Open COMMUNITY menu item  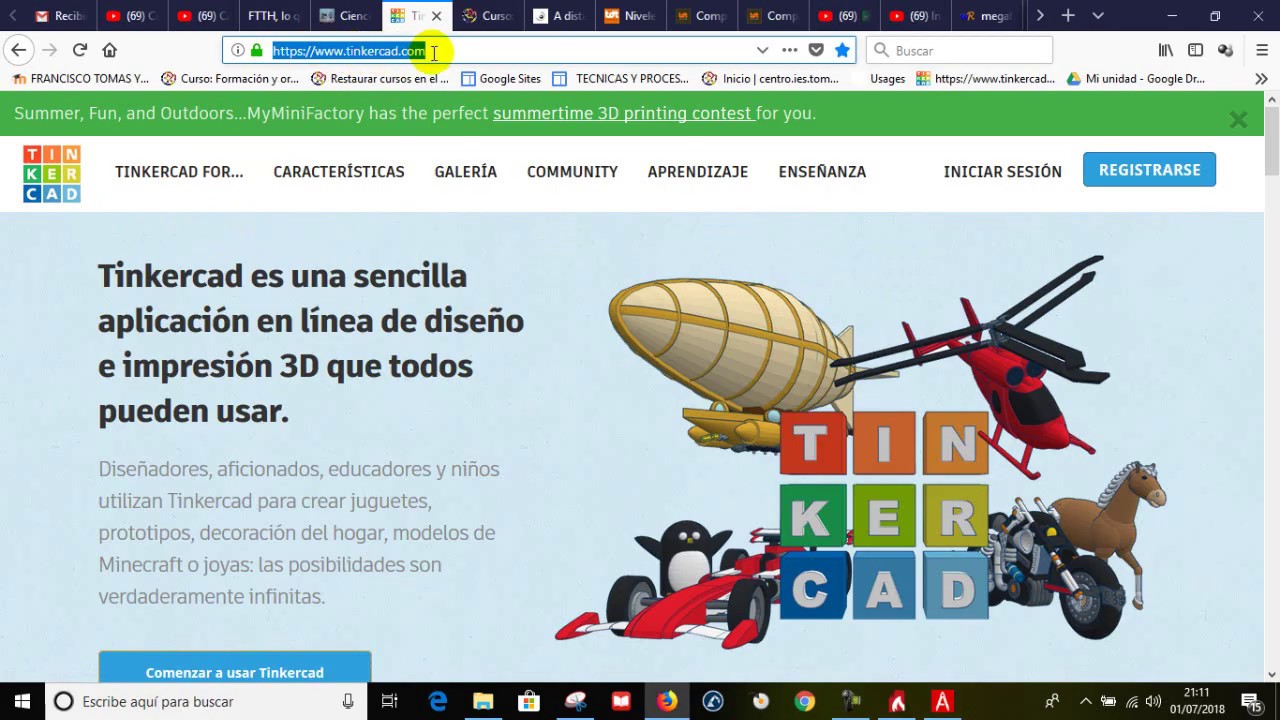[x=572, y=172]
